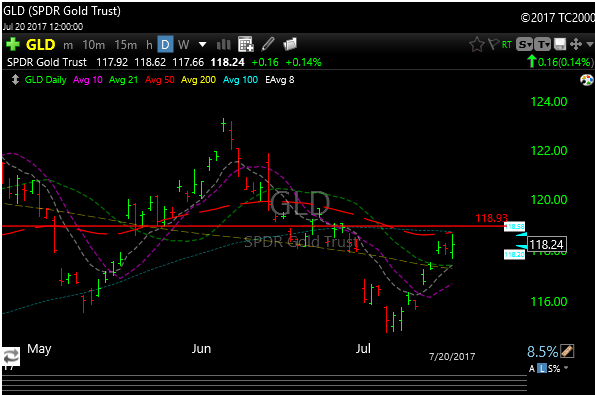
Task: Open the 'T' dropdown button
Action: pyautogui.click(x=543, y=45)
